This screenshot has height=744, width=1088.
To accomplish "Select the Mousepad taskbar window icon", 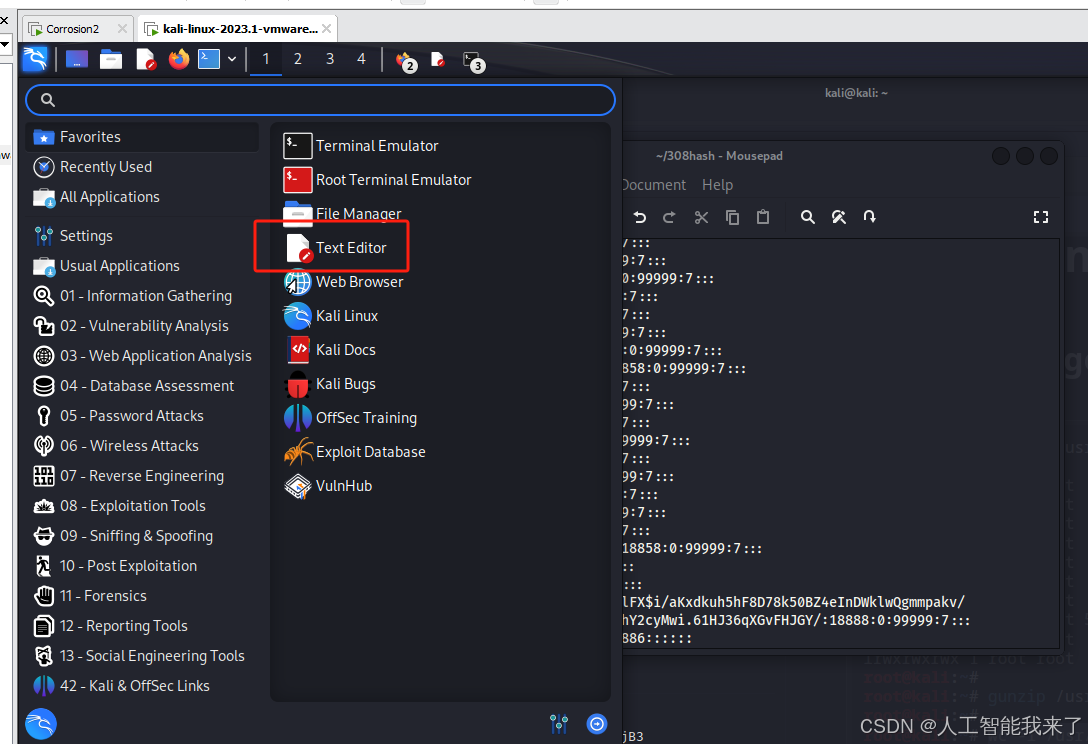I will click(438, 60).
